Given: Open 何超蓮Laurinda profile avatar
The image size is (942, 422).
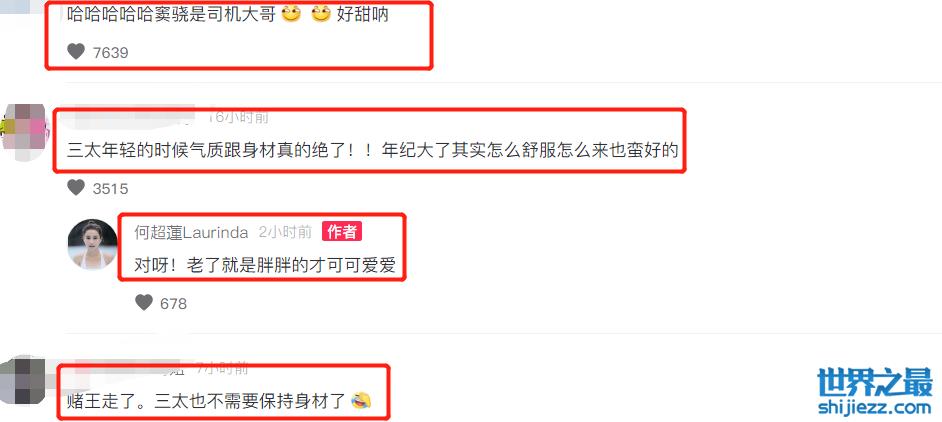Looking at the screenshot, I should click(93, 244).
